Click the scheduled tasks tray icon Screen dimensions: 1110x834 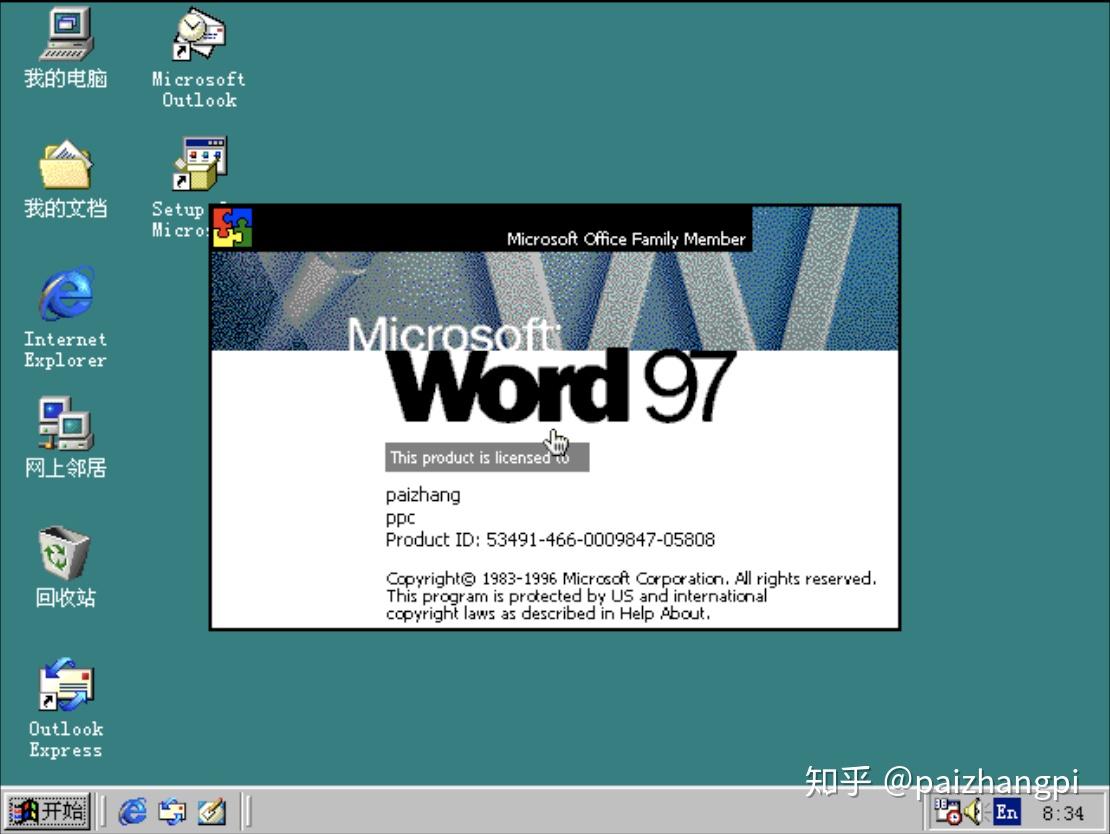click(948, 812)
